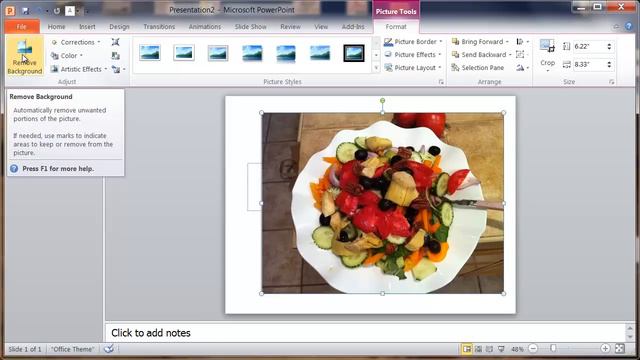Open the Color adjustment dropdown
The image size is (640, 360).
[x=67, y=56]
